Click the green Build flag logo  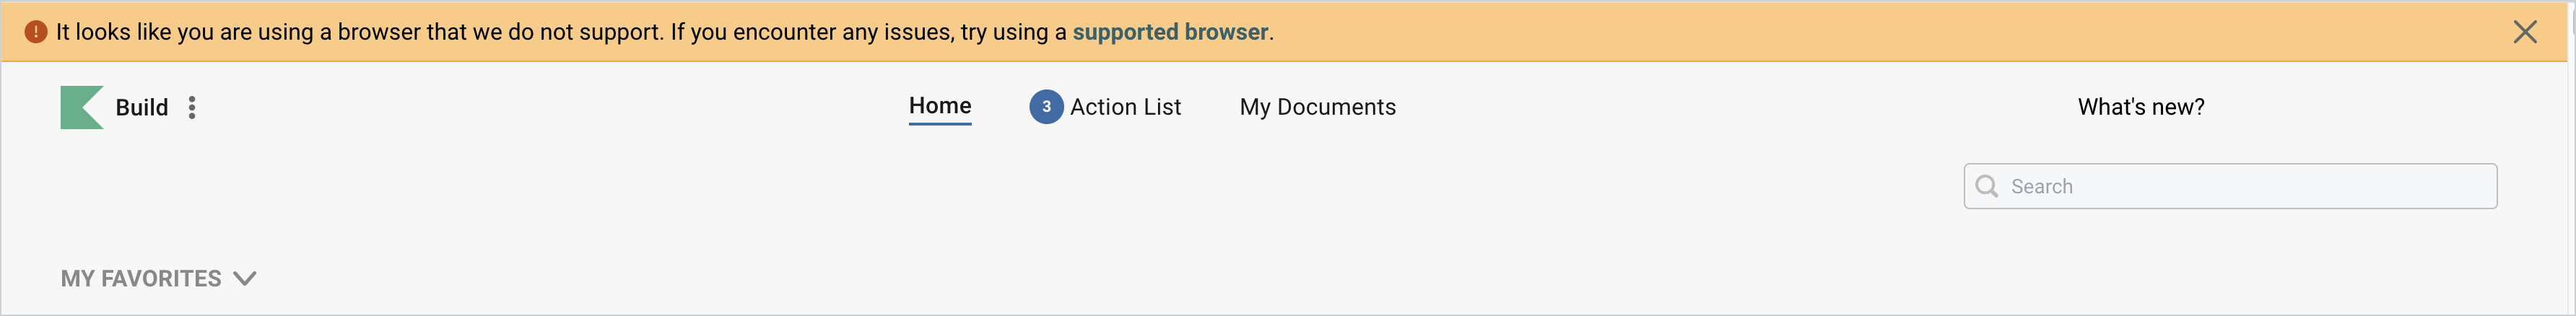(81, 107)
